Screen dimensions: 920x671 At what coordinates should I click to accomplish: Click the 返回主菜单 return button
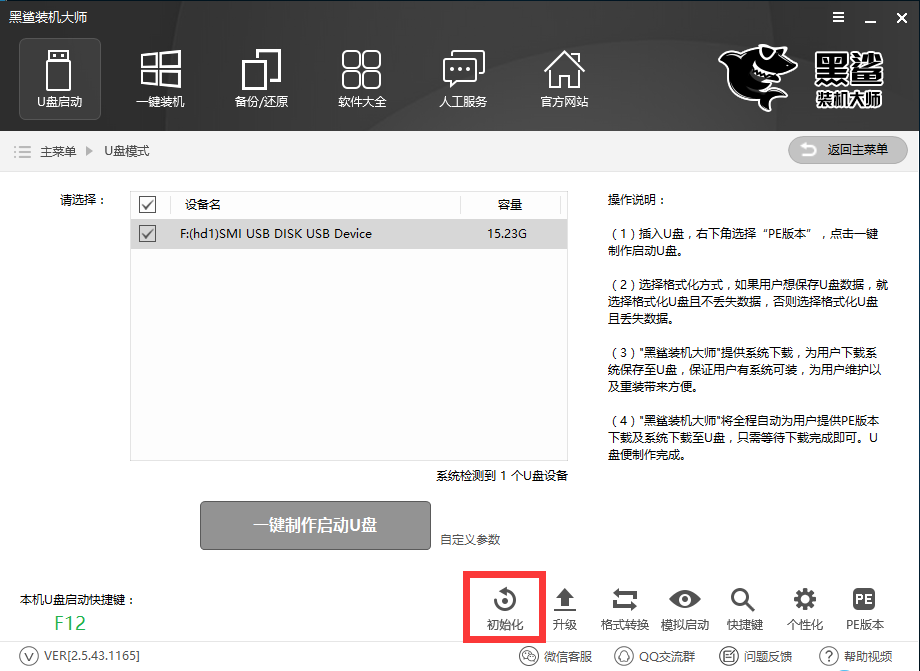pos(848,150)
